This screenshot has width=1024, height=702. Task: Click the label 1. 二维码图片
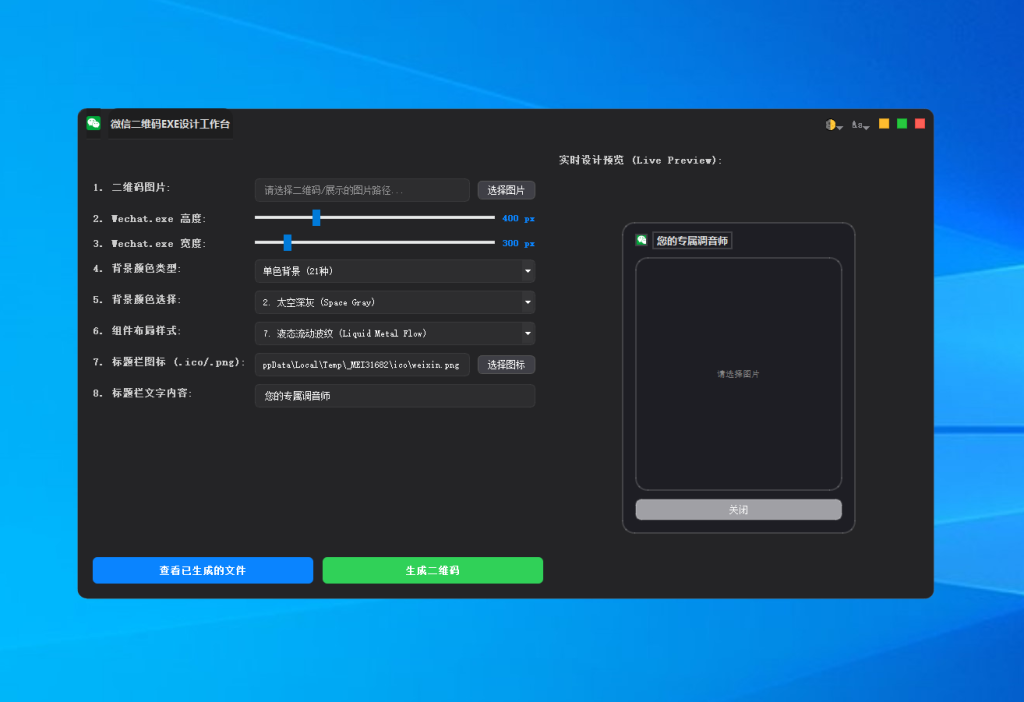pyautogui.click(x=131, y=187)
